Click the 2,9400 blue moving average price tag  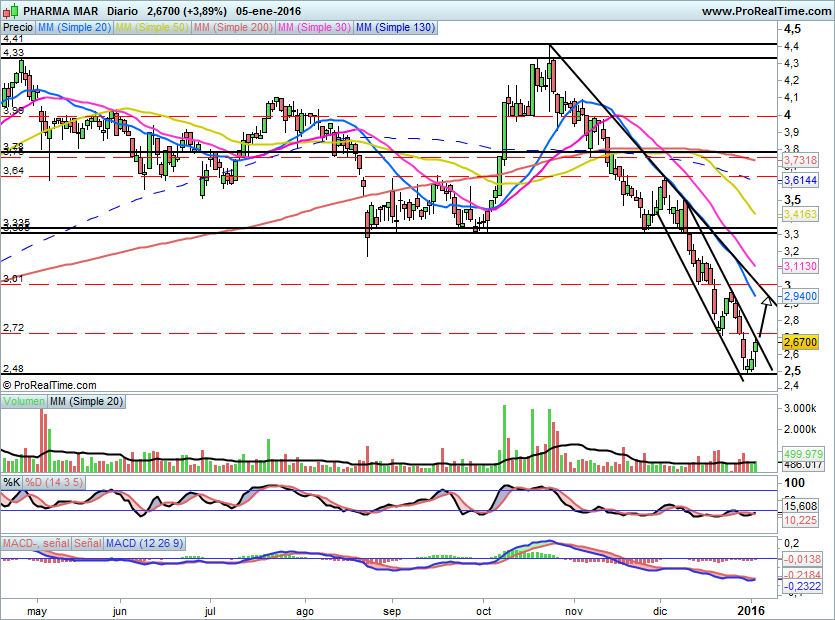(800, 297)
